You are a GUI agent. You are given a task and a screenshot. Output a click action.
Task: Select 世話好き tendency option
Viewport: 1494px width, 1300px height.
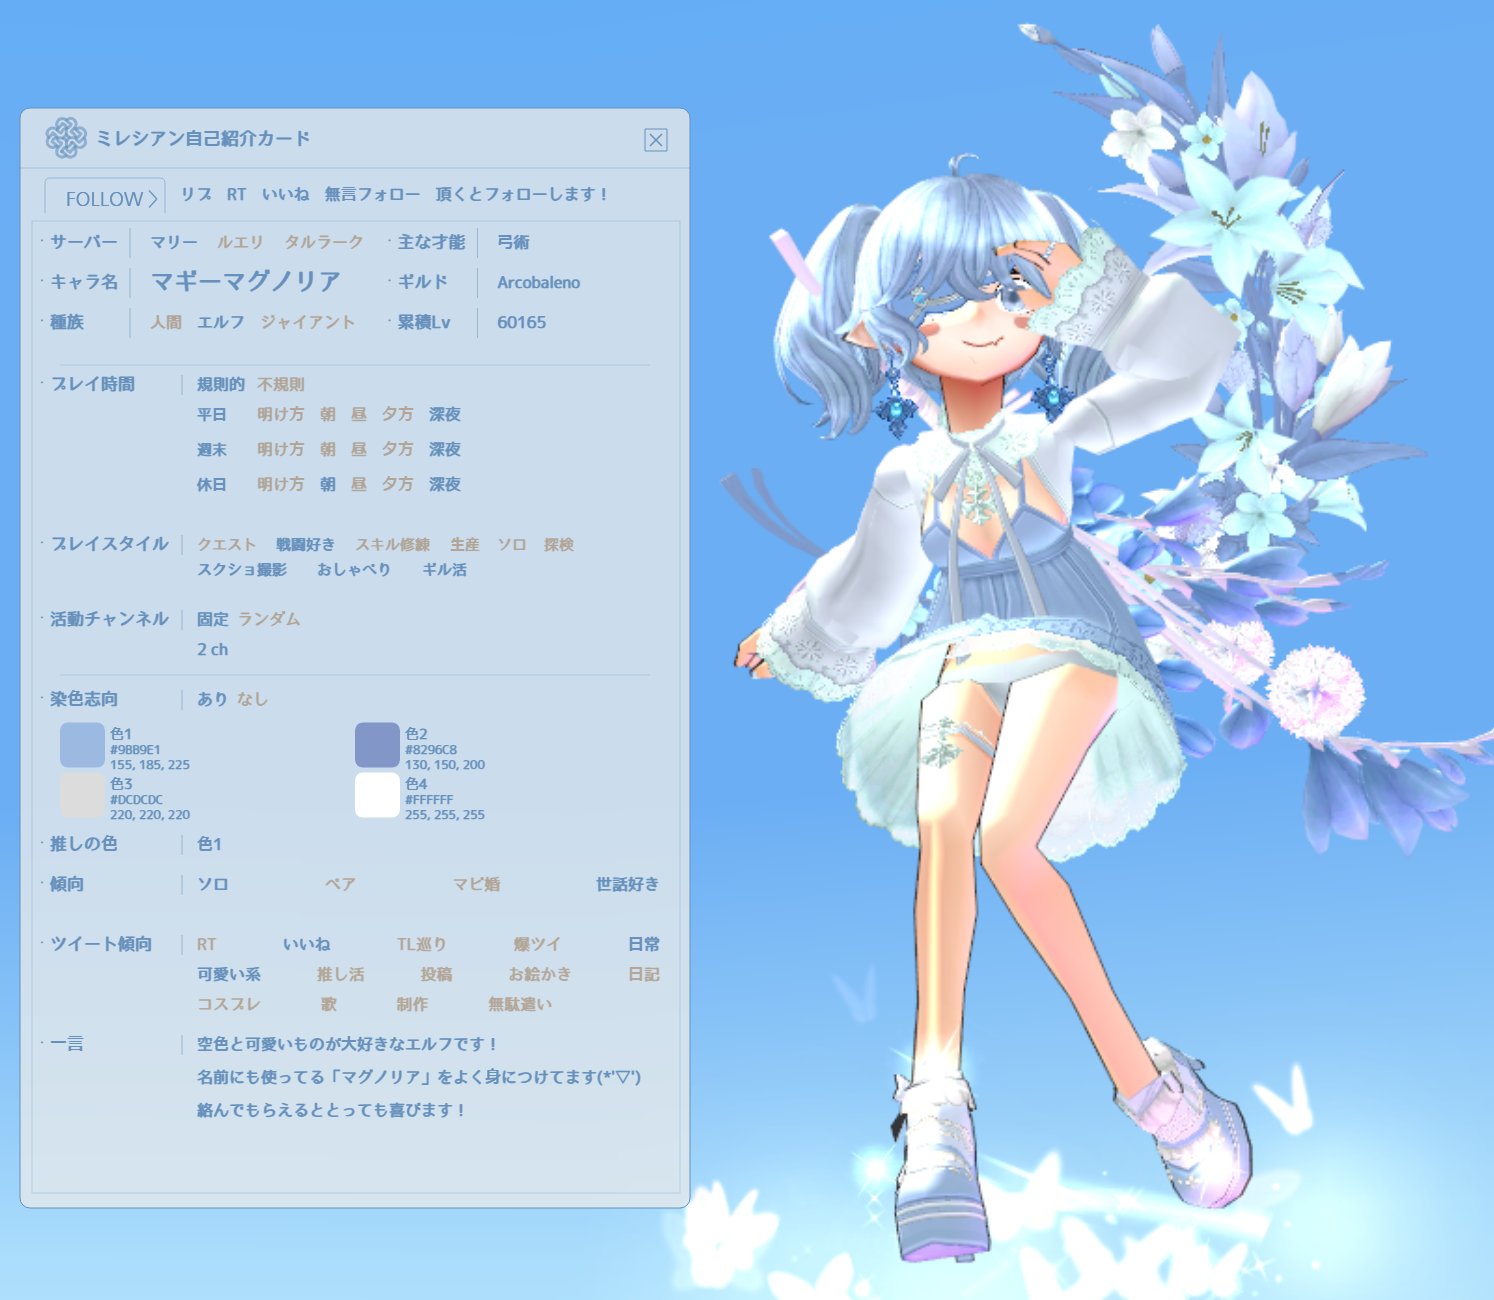point(628,884)
